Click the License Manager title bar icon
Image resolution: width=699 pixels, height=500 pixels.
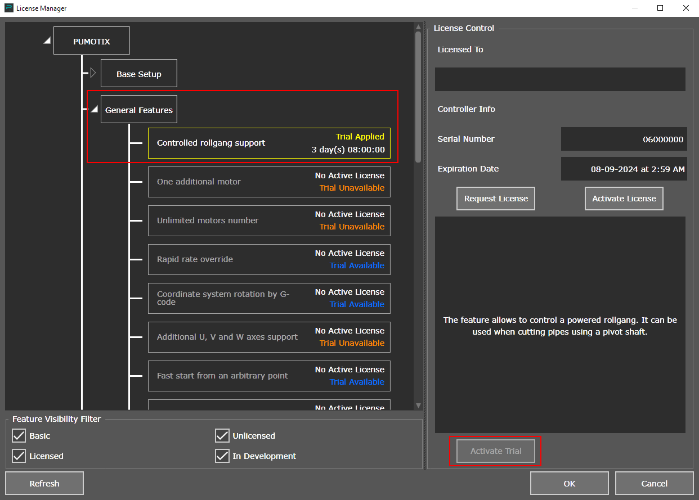(8, 7)
